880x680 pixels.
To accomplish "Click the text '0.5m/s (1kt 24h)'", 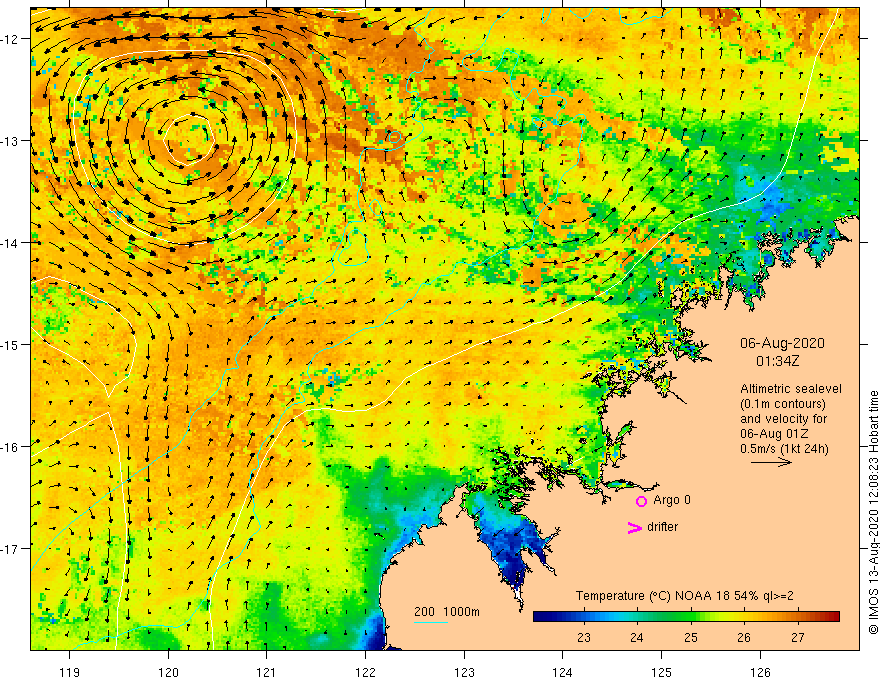I will [x=784, y=449].
